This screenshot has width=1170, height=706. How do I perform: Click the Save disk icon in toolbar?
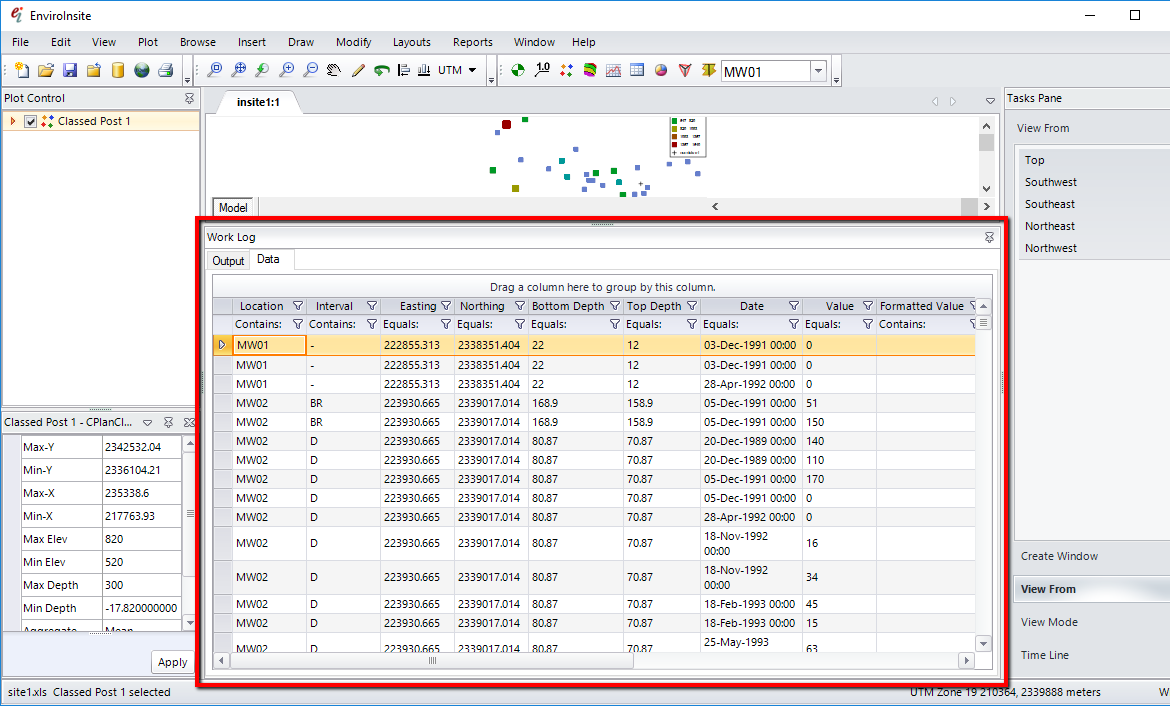point(70,70)
